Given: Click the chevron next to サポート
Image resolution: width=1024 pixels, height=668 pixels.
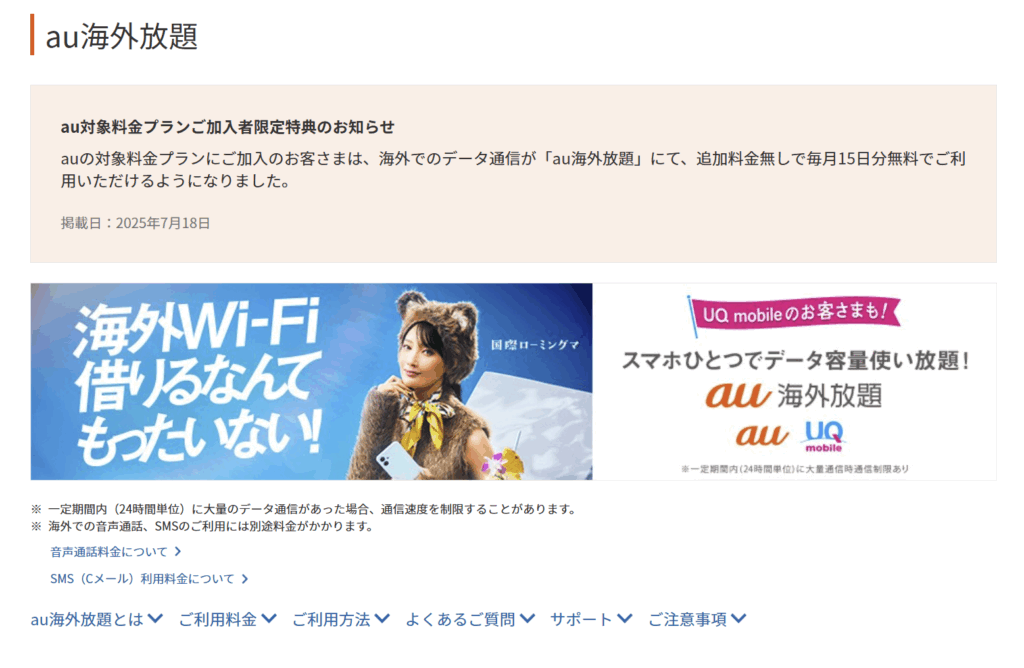Looking at the screenshot, I should click(625, 618).
